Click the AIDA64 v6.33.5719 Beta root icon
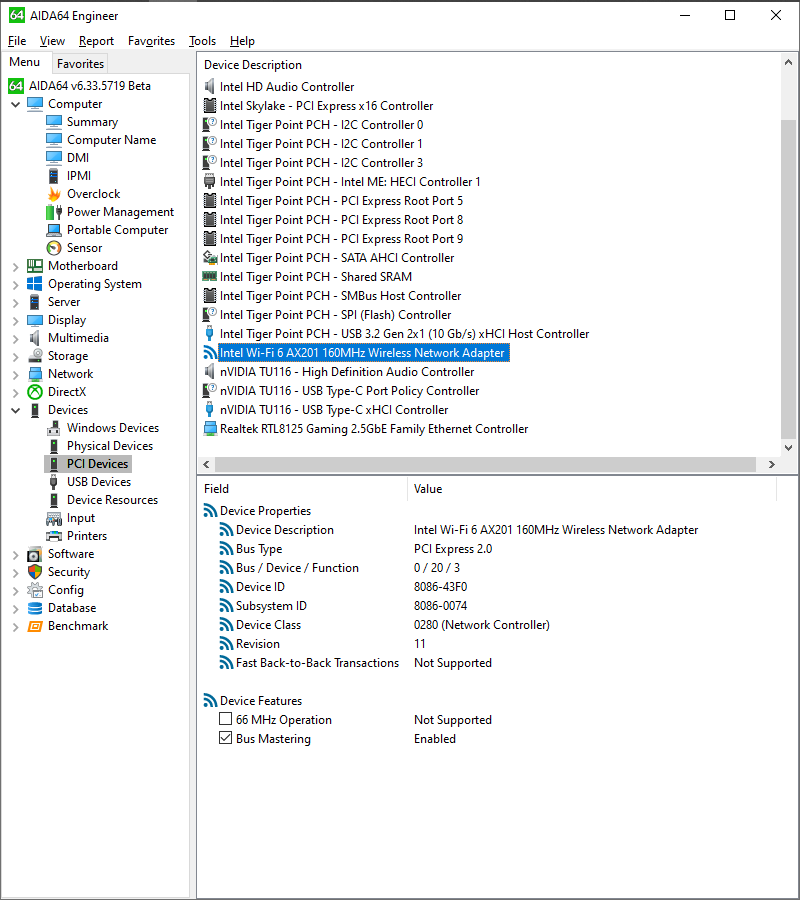Screen dimensions: 800x900 click(16, 86)
